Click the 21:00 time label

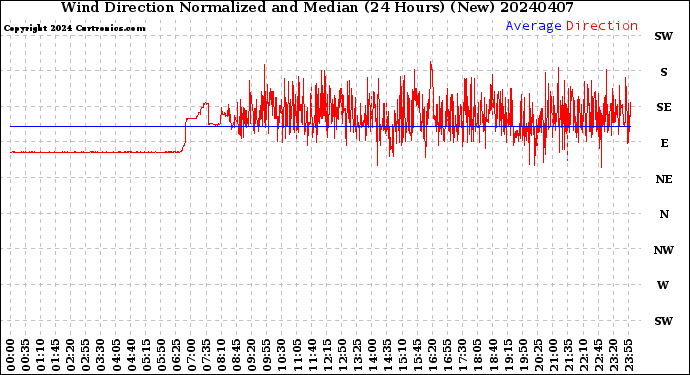coord(553,355)
